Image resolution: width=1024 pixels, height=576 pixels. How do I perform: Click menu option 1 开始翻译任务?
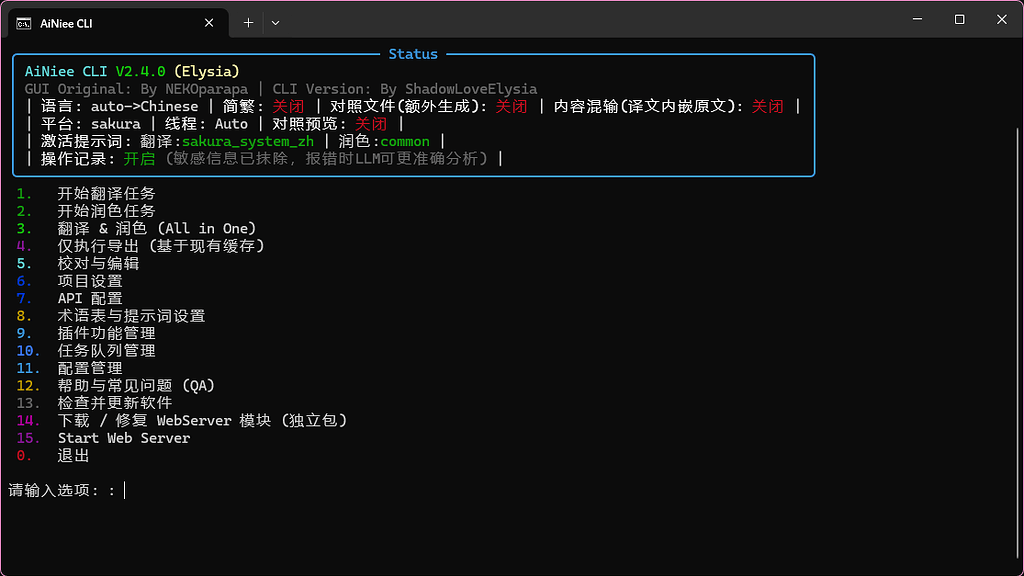click(x=86, y=194)
